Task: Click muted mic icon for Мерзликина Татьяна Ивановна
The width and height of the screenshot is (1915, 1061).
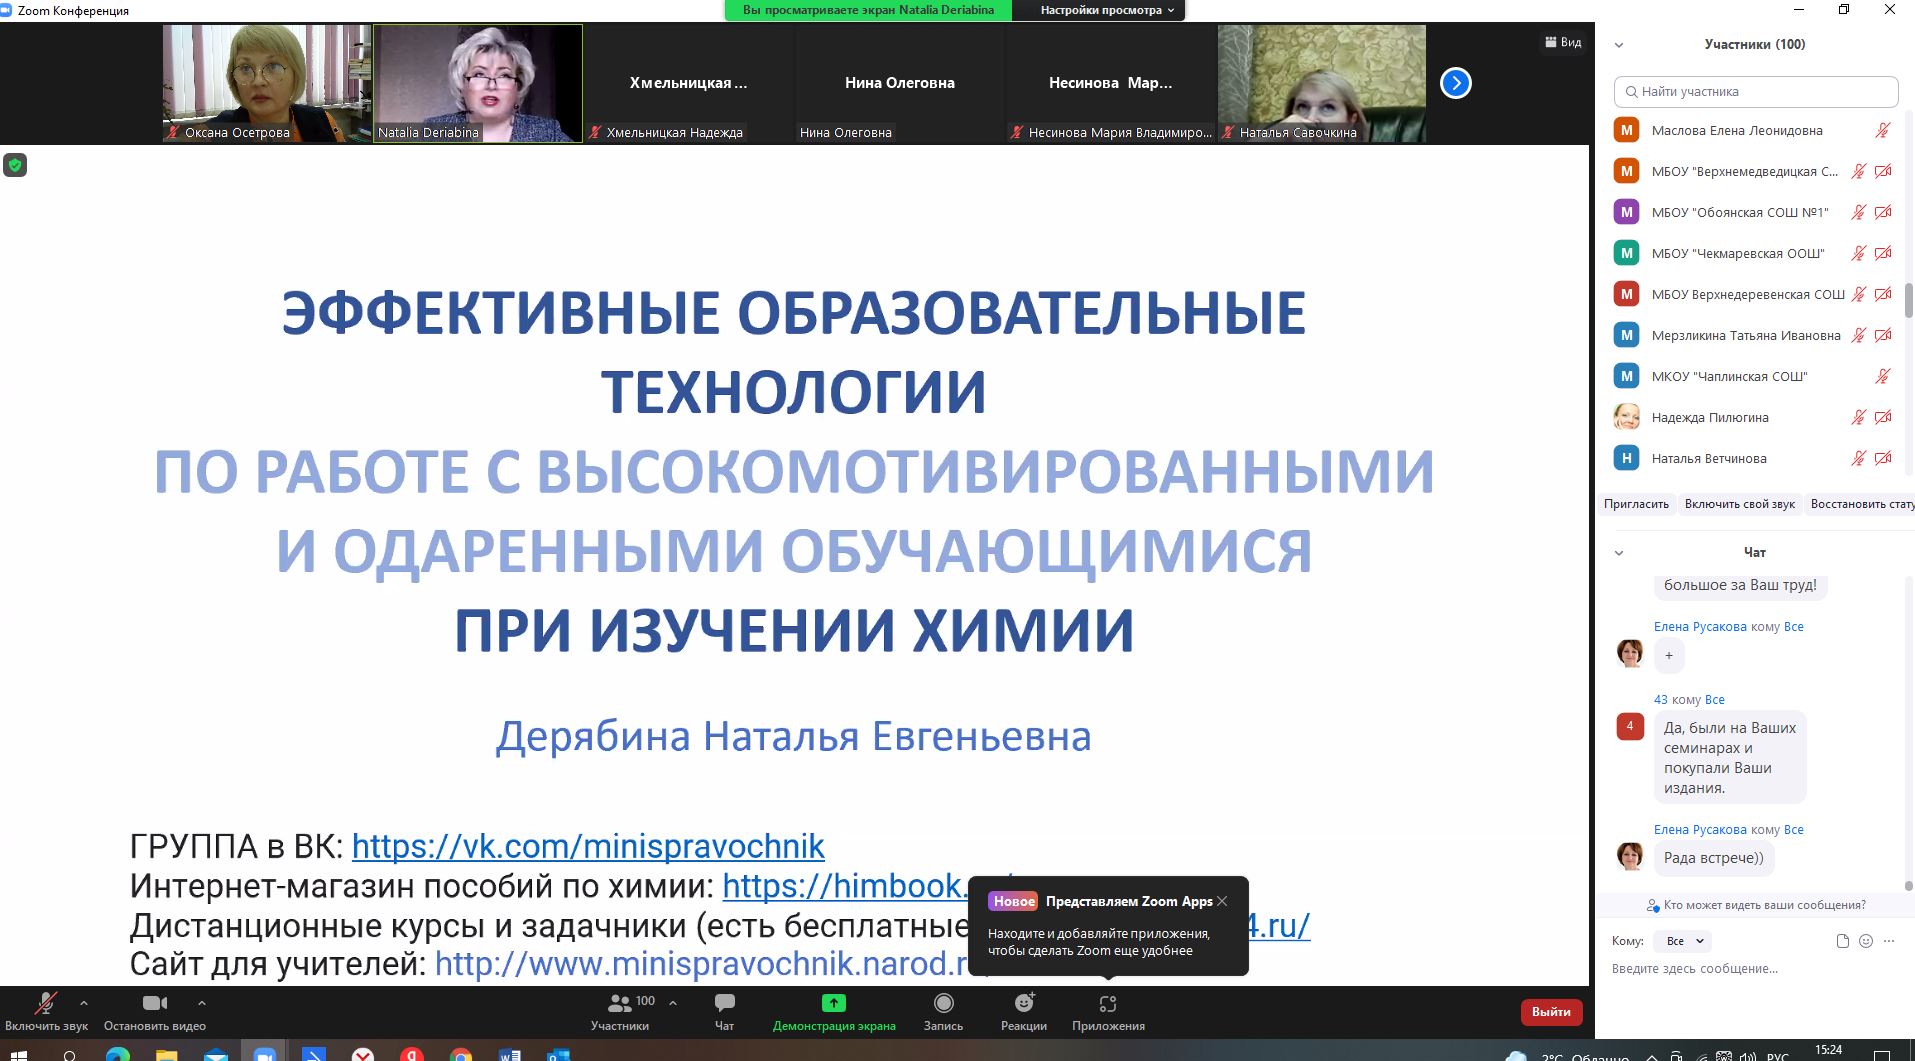Action: (1858, 335)
